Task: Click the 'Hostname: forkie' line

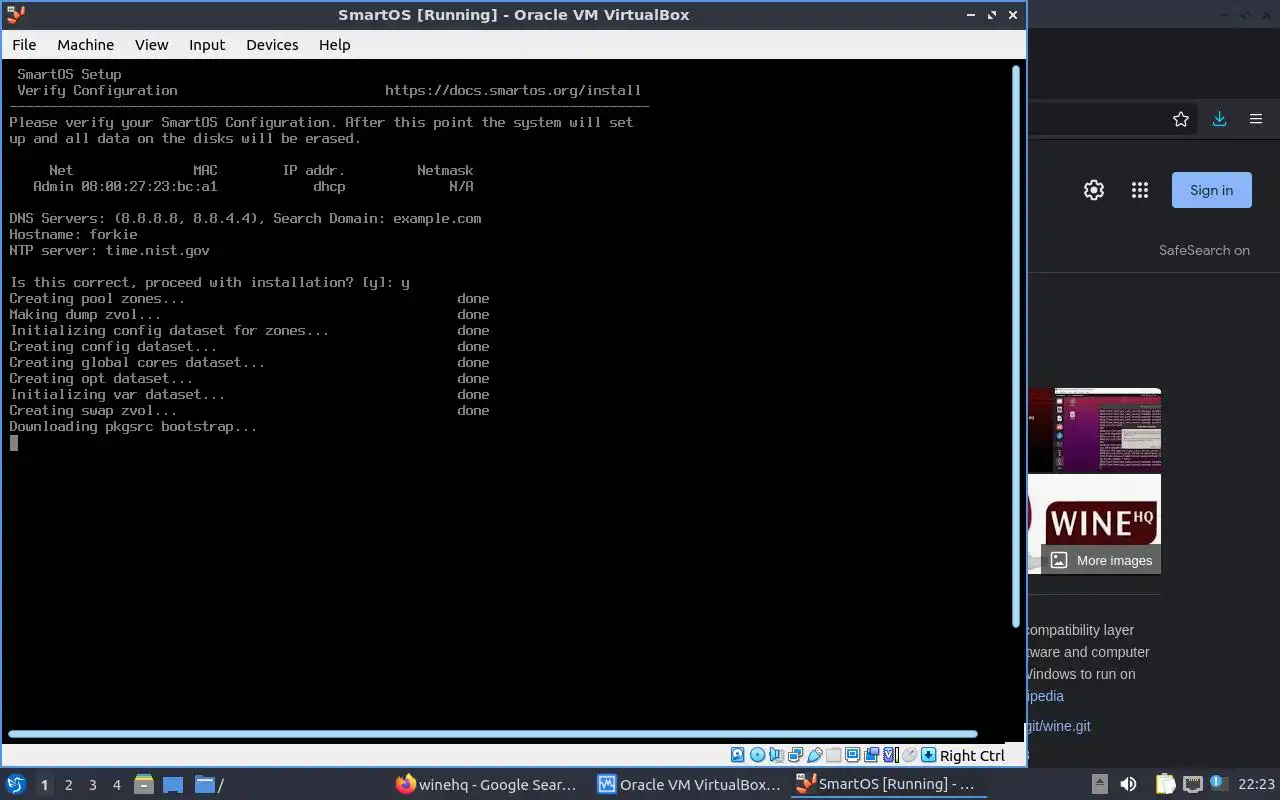Action: pos(73,234)
